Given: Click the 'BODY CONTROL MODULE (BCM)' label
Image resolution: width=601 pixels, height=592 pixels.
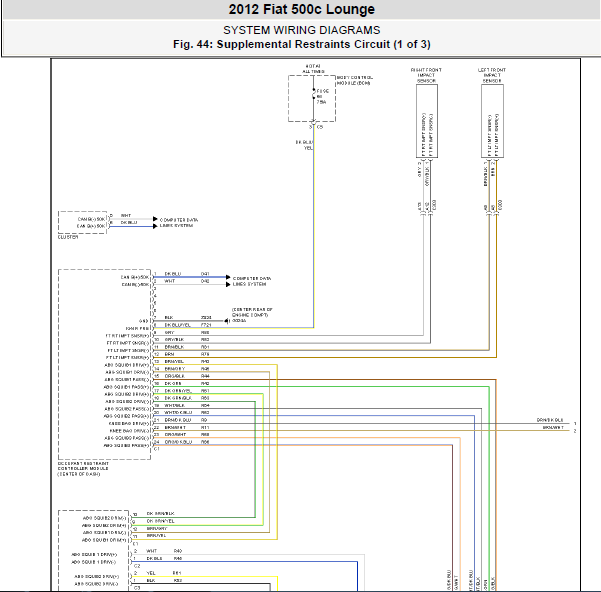Looking at the screenshot, I should [355, 80].
